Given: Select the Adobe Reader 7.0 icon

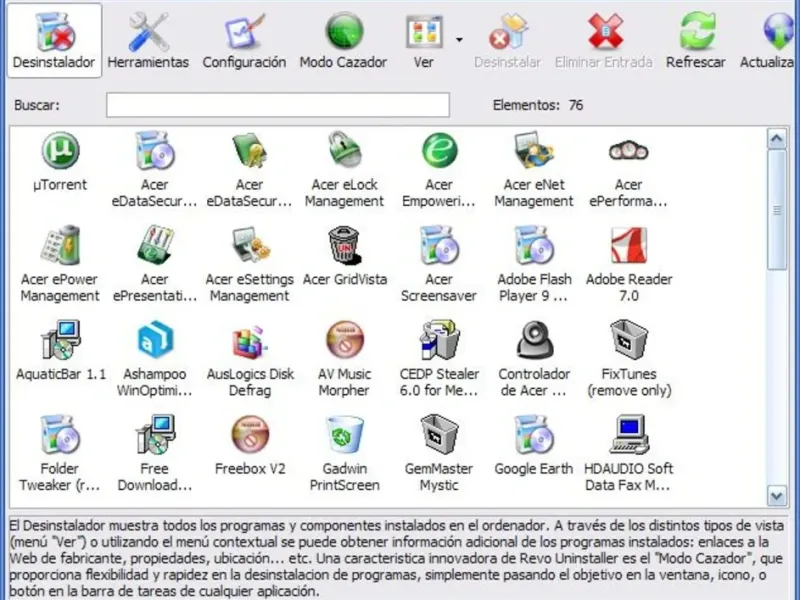Looking at the screenshot, I should click(629, 245).
